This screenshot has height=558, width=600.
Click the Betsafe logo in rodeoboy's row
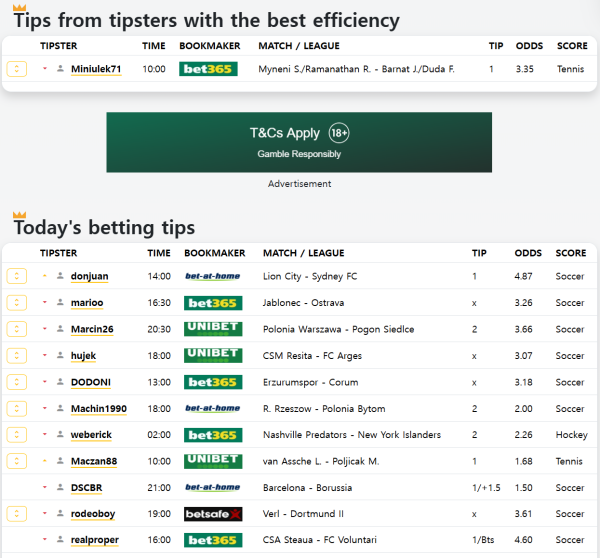[213, 514]
